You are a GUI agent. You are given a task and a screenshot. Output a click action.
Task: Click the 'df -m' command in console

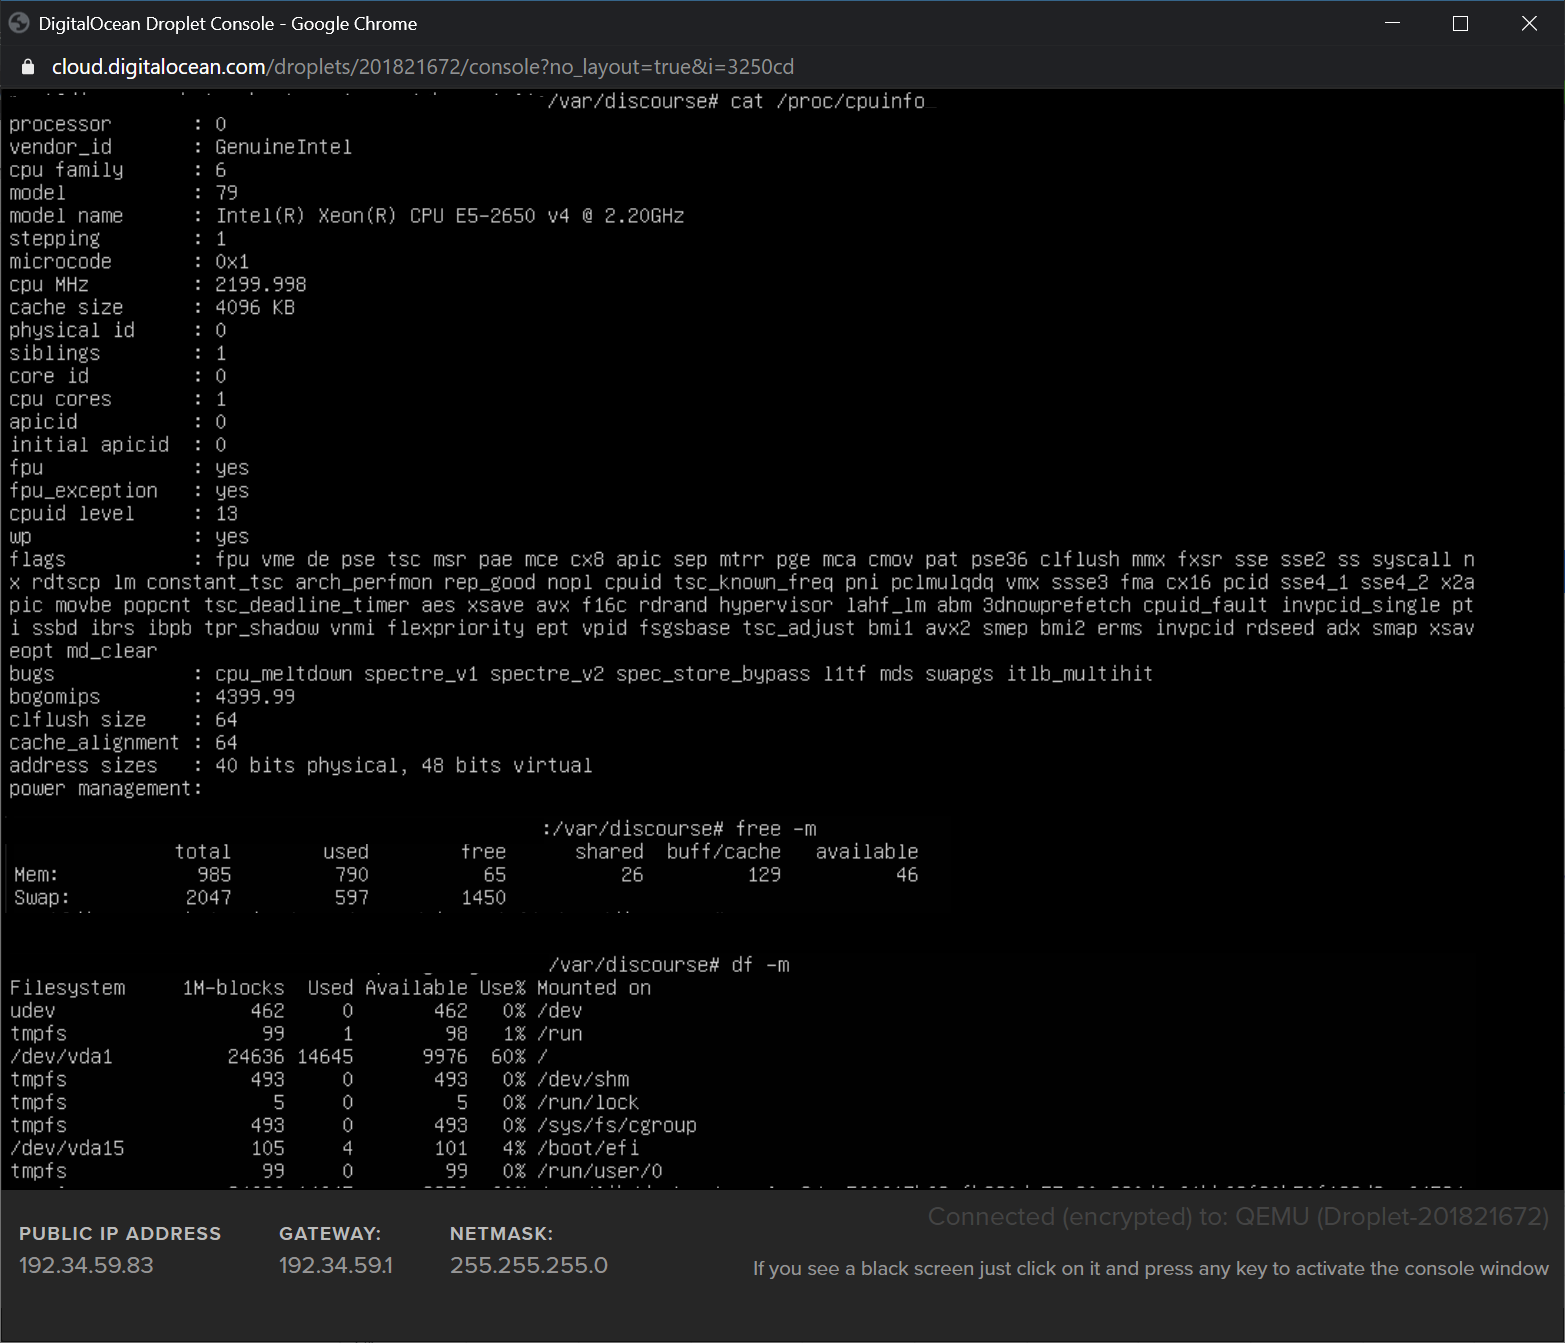coord(760,965)
